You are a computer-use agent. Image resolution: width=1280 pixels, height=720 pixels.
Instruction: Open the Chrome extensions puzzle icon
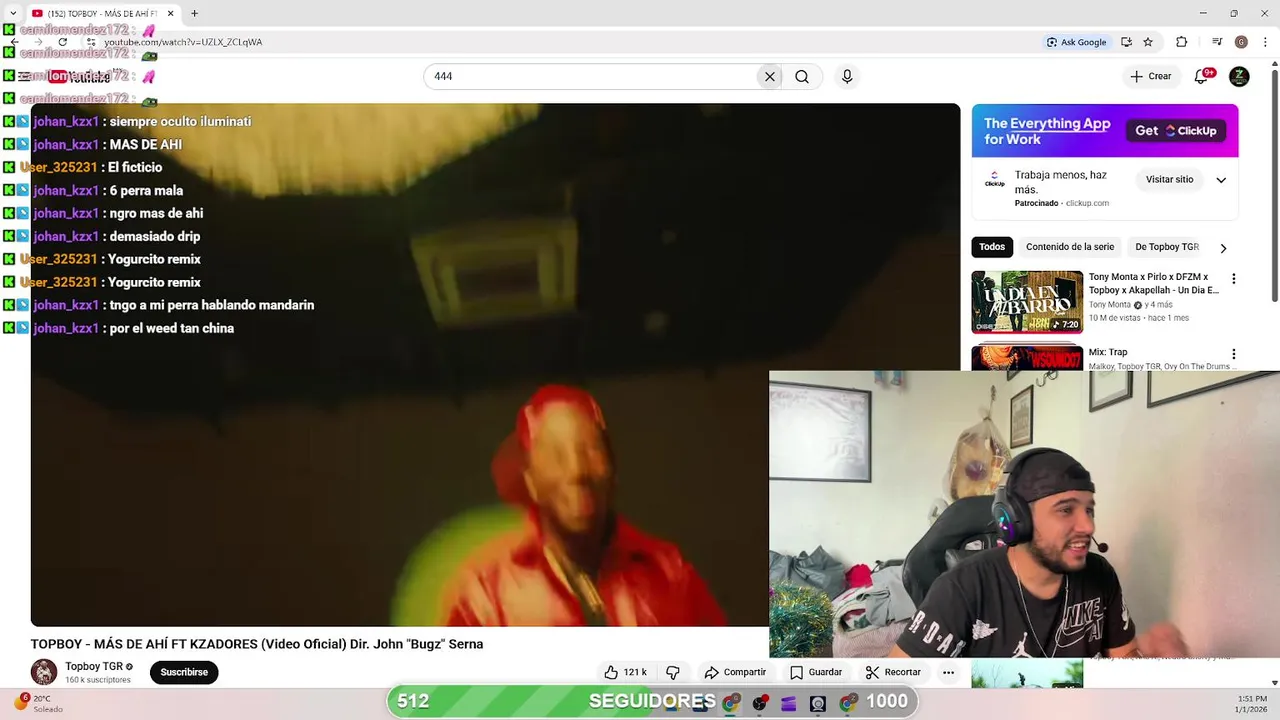(x=1181, y=42)
